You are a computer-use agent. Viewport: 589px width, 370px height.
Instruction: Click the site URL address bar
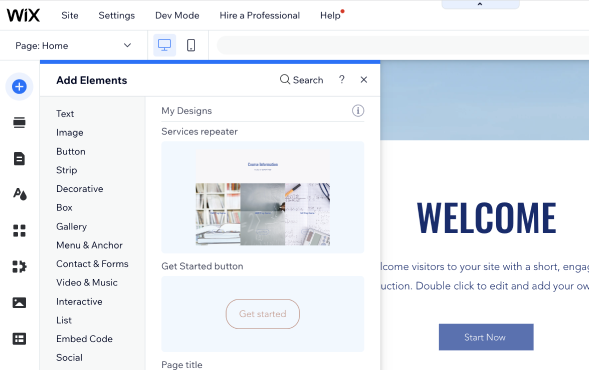click(x=403, y=45)
